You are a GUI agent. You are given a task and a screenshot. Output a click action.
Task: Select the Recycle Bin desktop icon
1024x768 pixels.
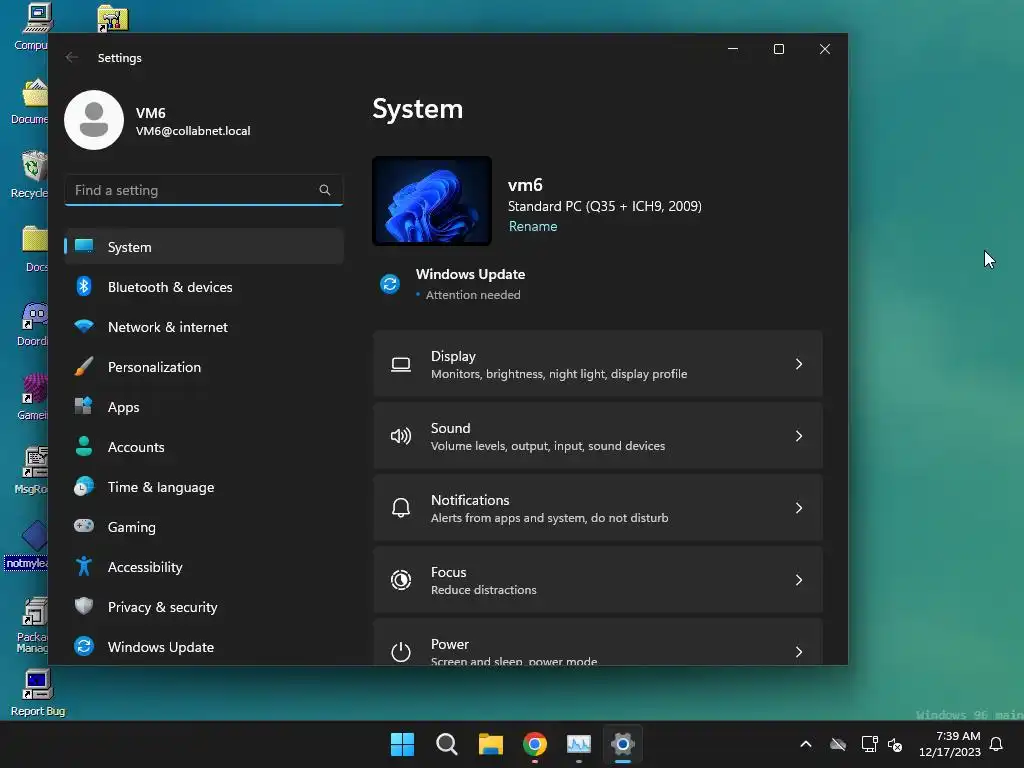30,174
